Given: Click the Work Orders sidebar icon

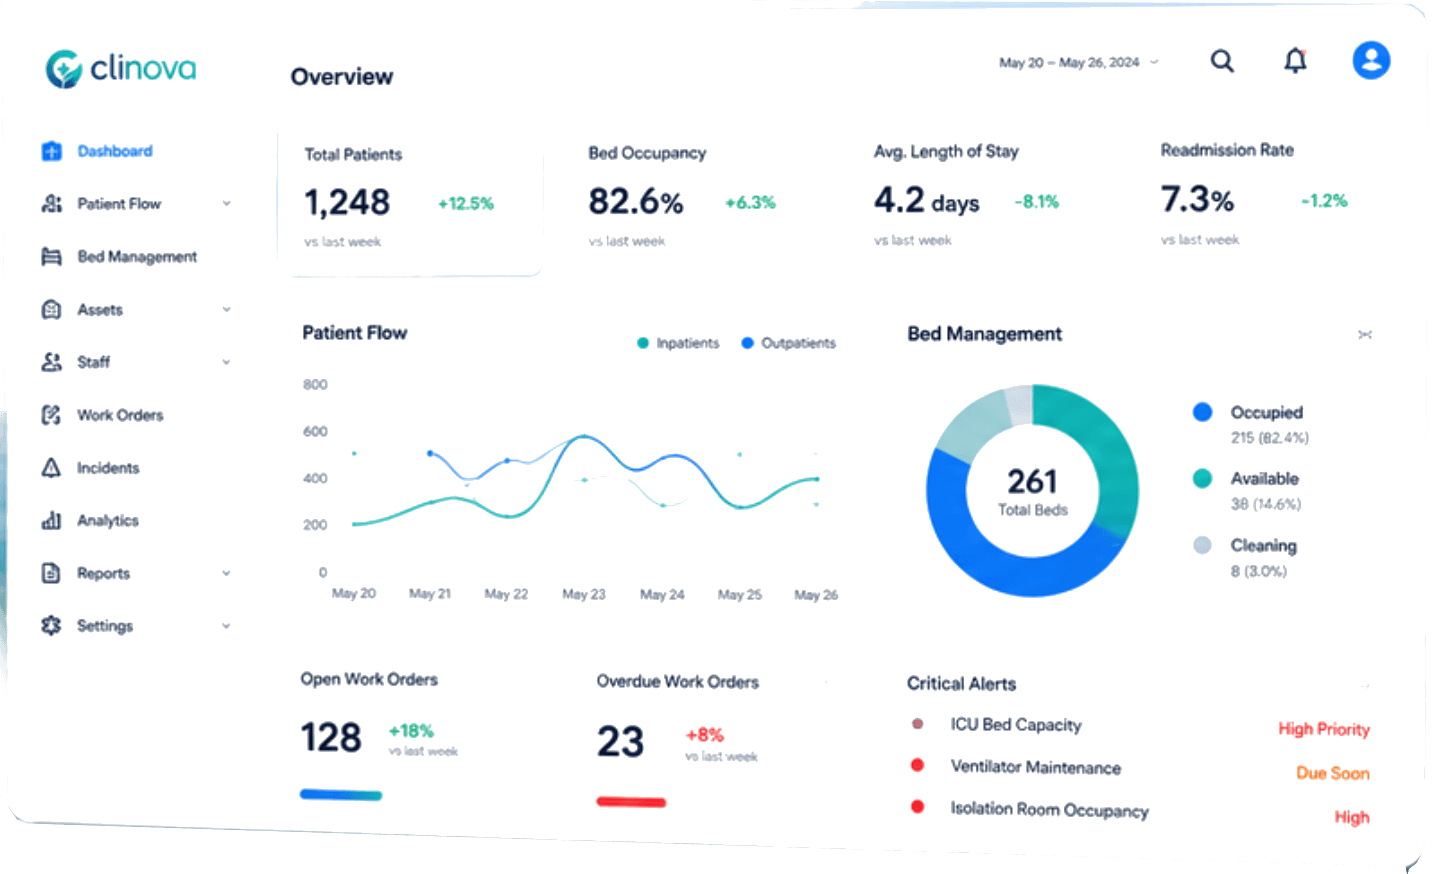Looking at the screenshot, I should (x=52, y=415).
